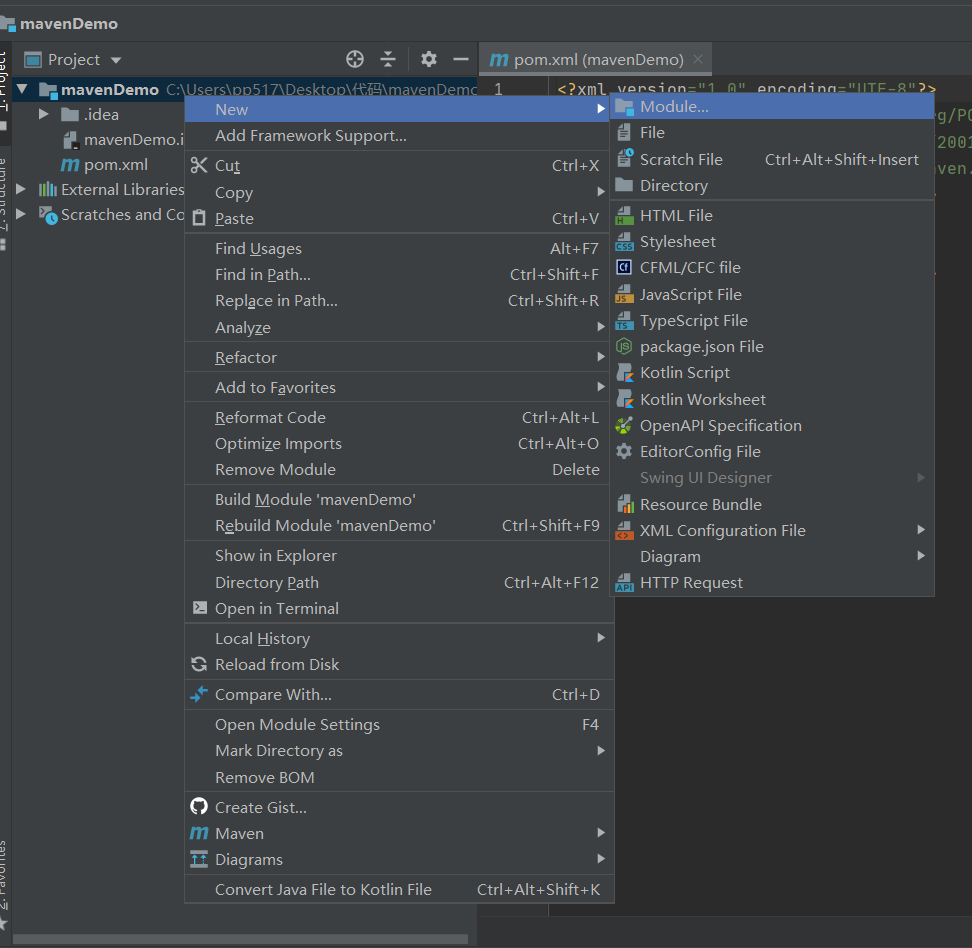Click the Module folder icon in submenu

624,107
